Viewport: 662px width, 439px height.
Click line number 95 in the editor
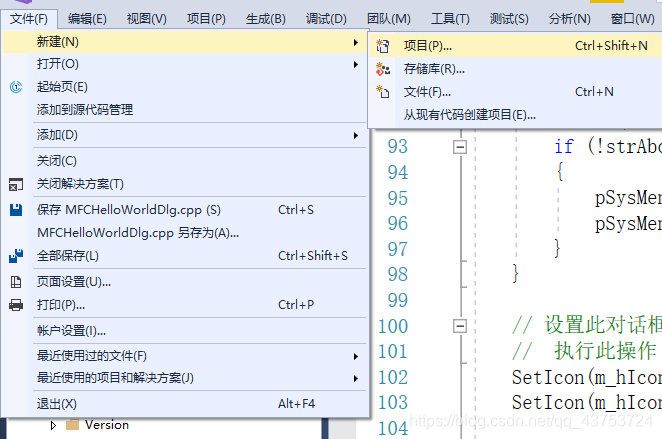tap(398, 198)
